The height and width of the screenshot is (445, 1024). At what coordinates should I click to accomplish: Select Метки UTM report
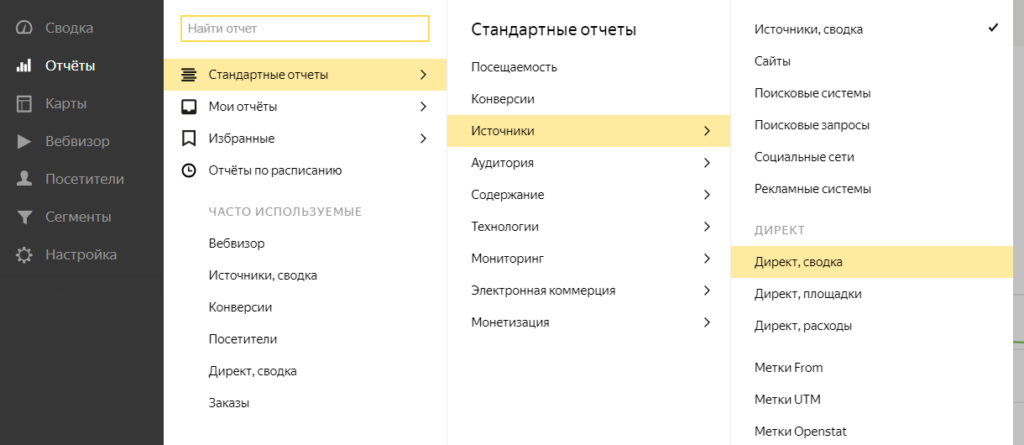pos(788,399)
